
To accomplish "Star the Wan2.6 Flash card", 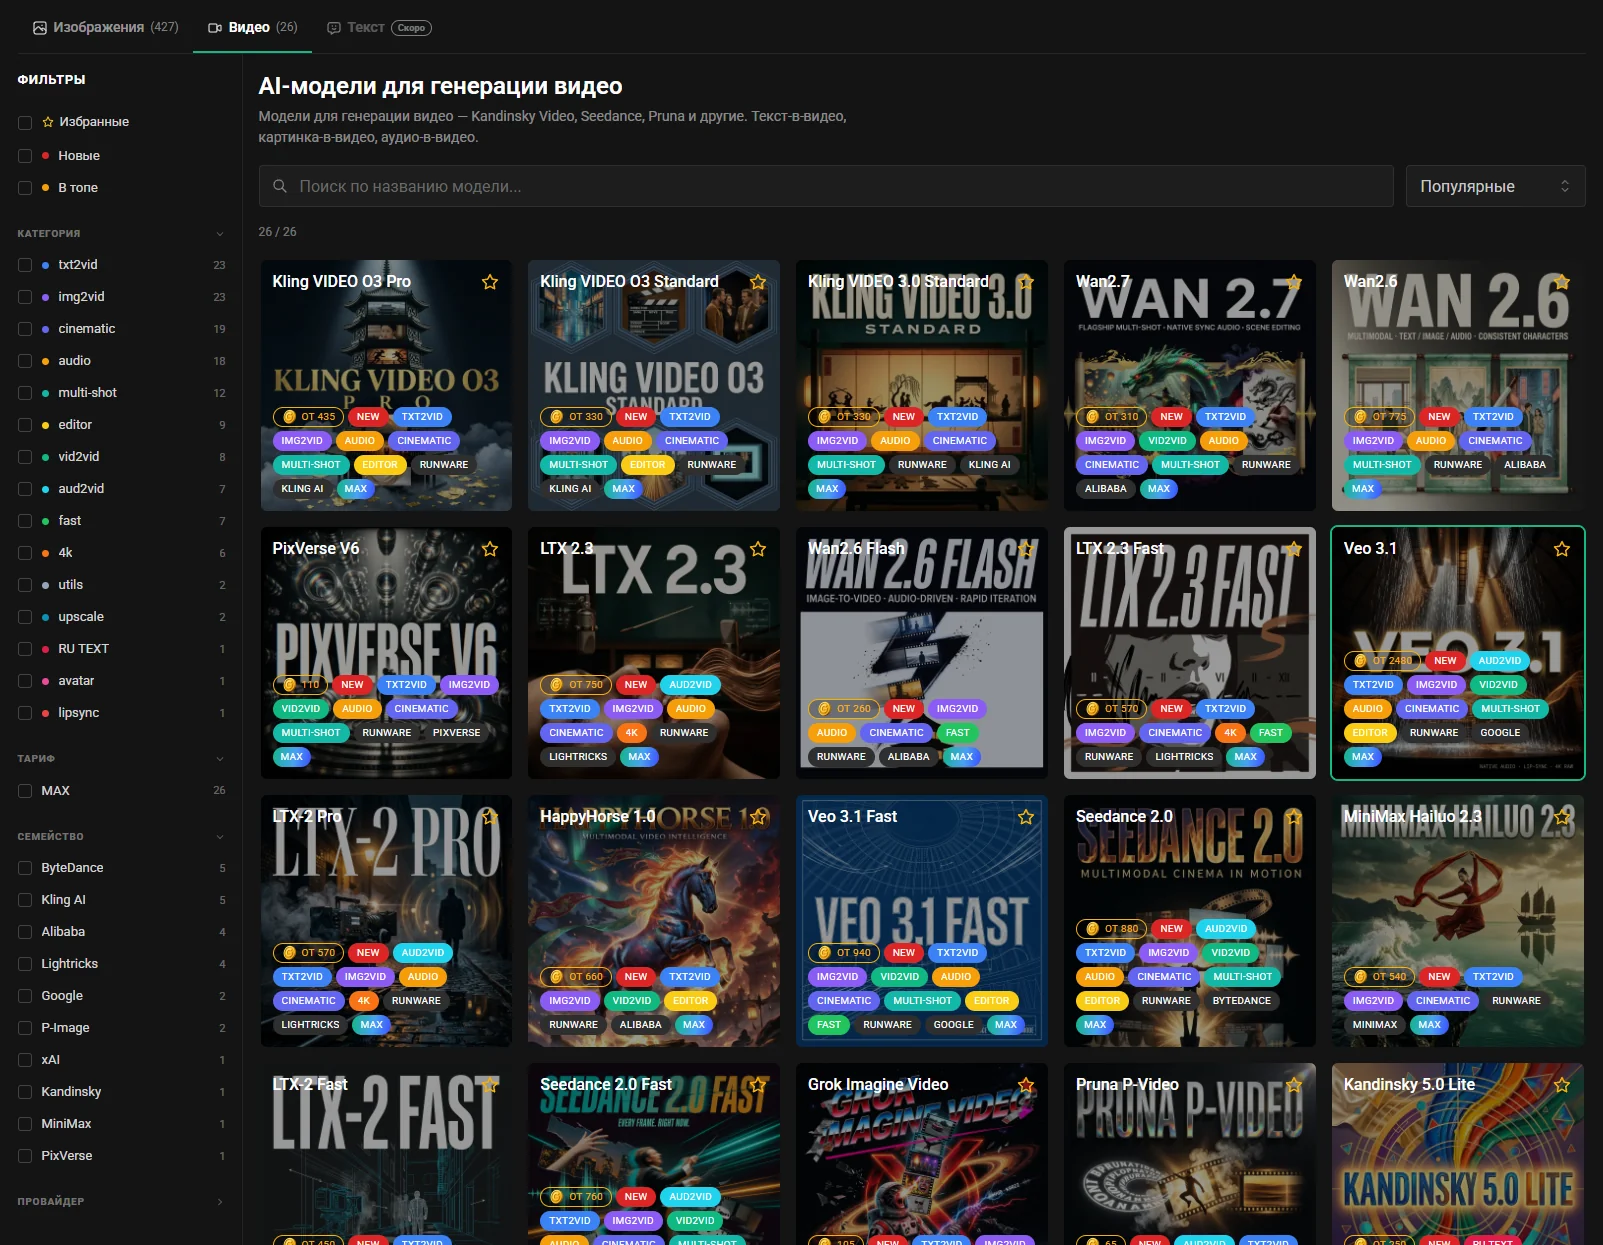I will coord(1026,549).
